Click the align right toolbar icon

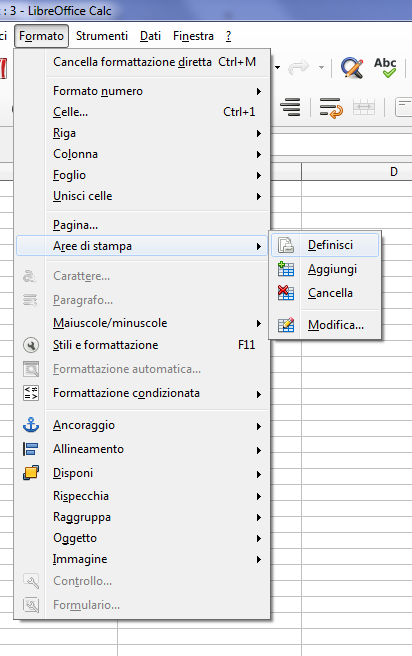(x=291, y=108)
